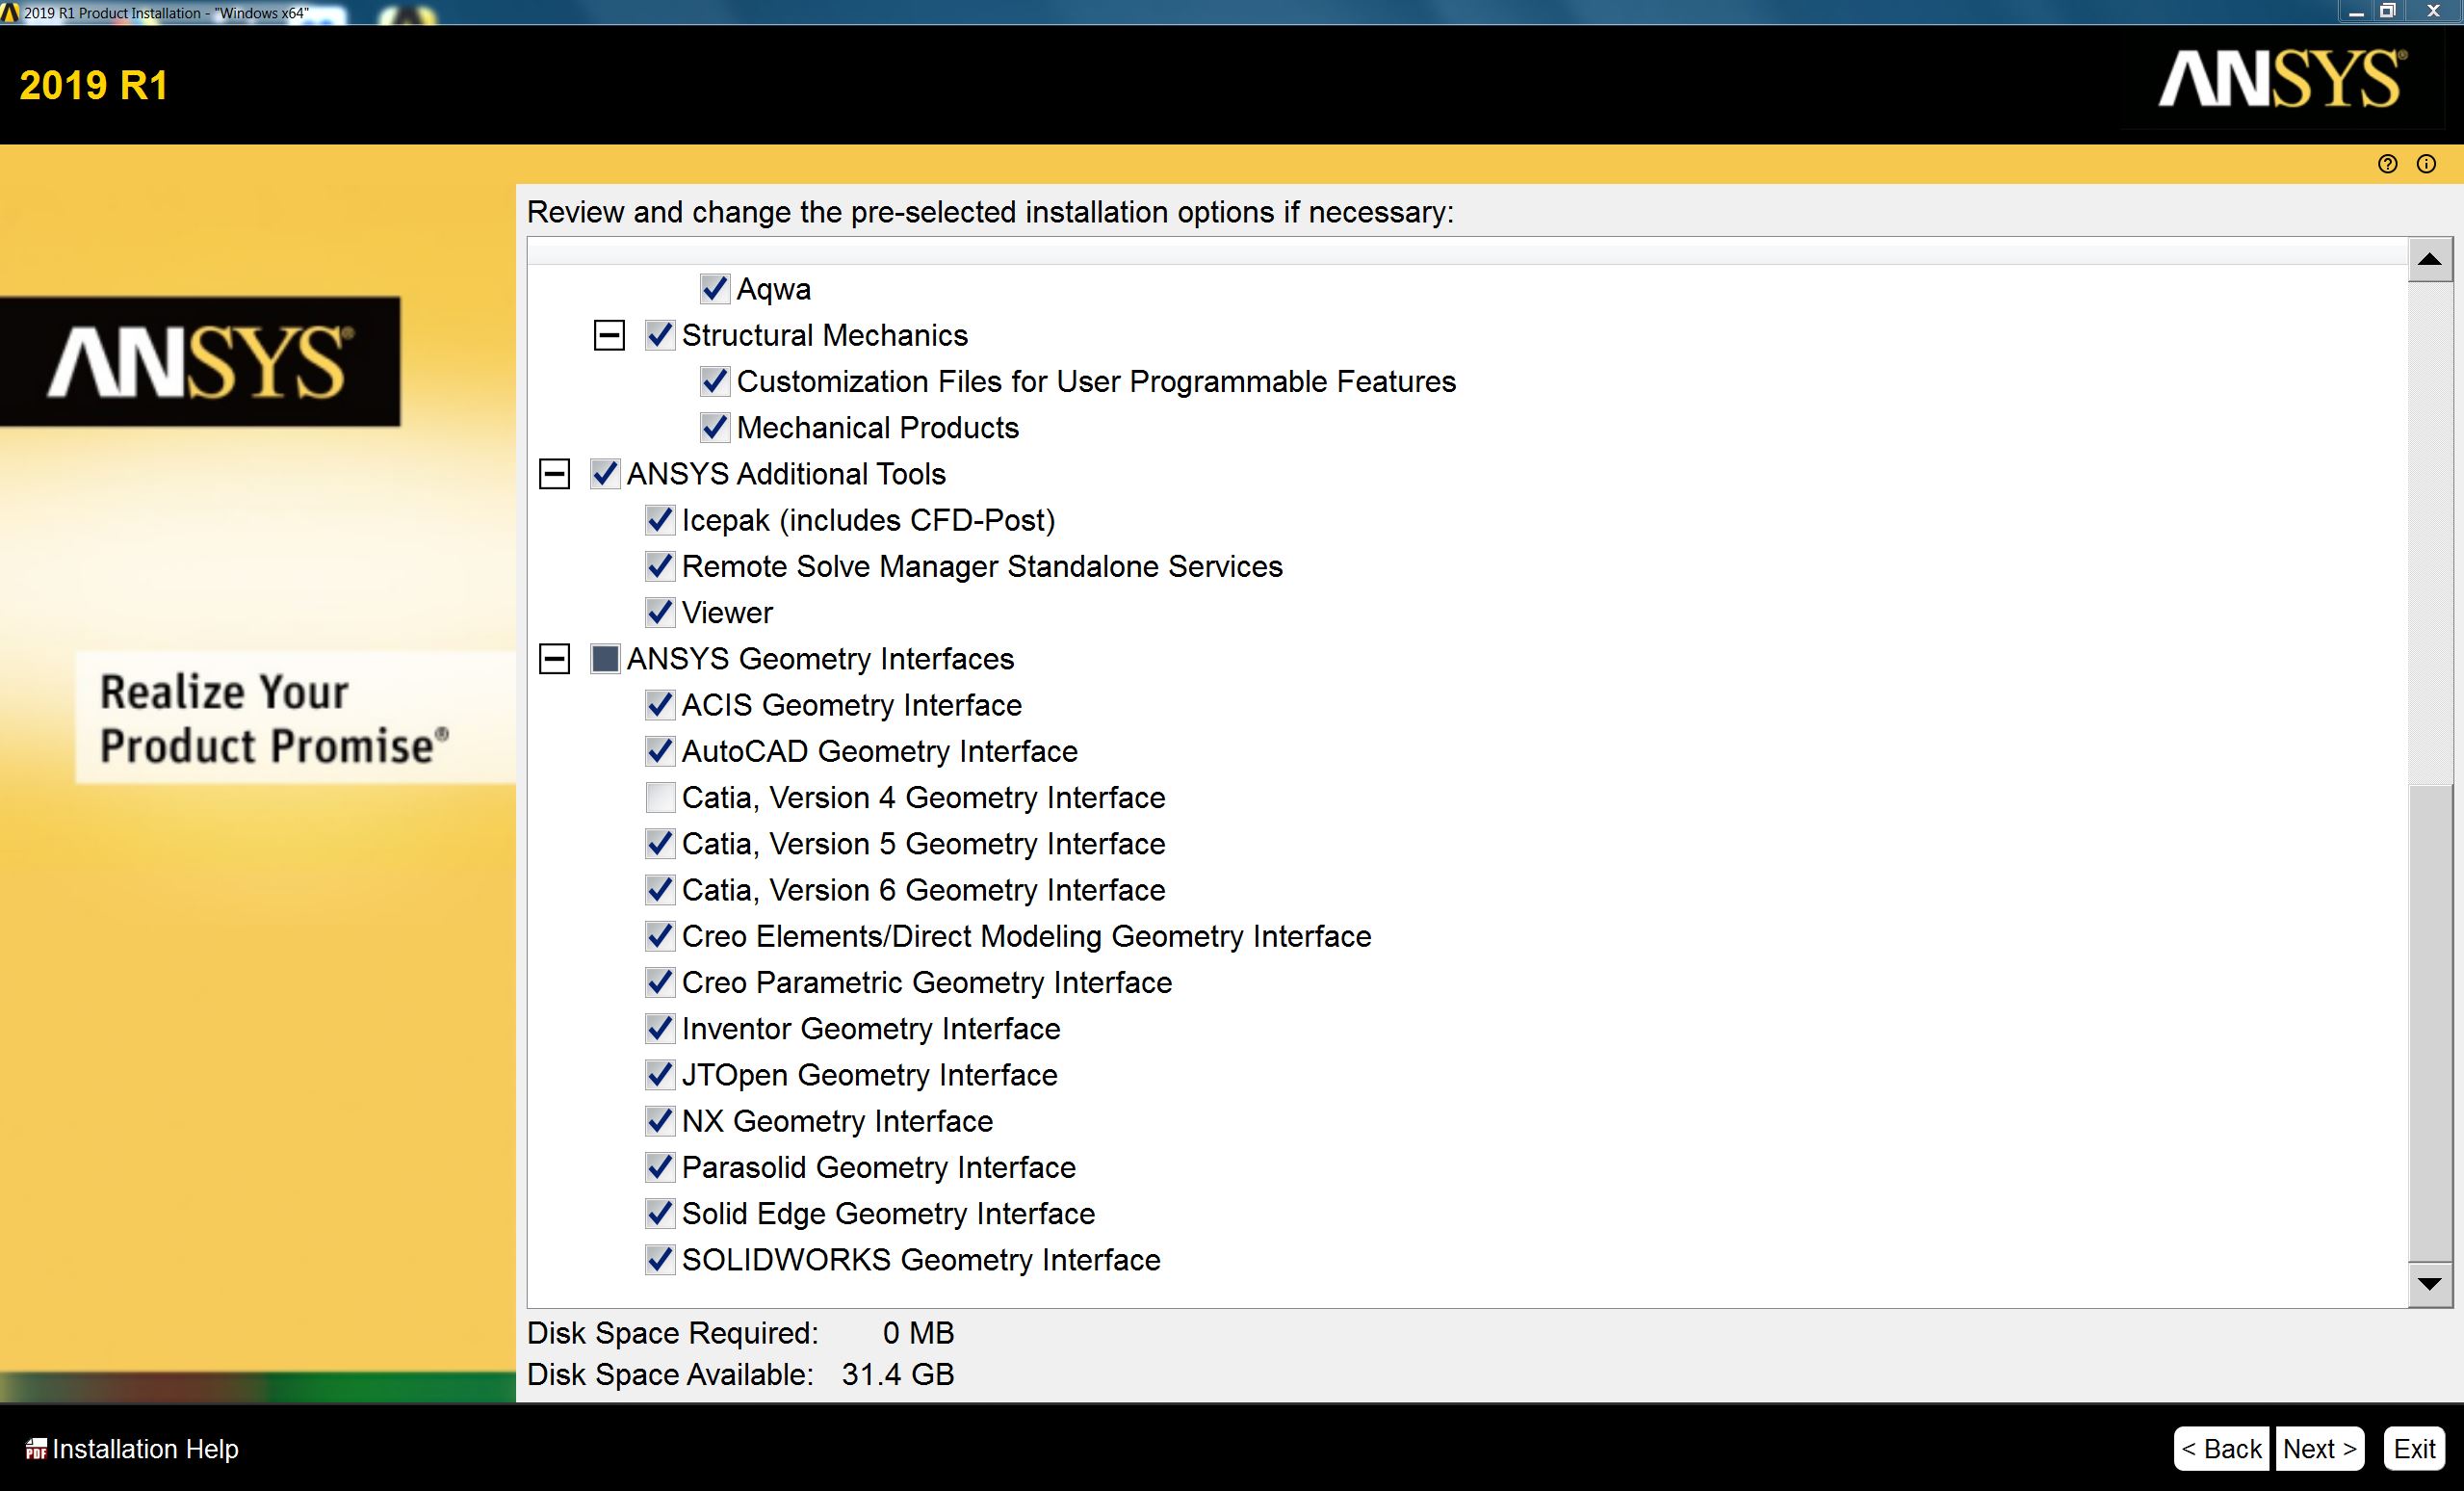Open the help question-mark icon
Screen dimensions: 2464x1491
click(2387, 164)
